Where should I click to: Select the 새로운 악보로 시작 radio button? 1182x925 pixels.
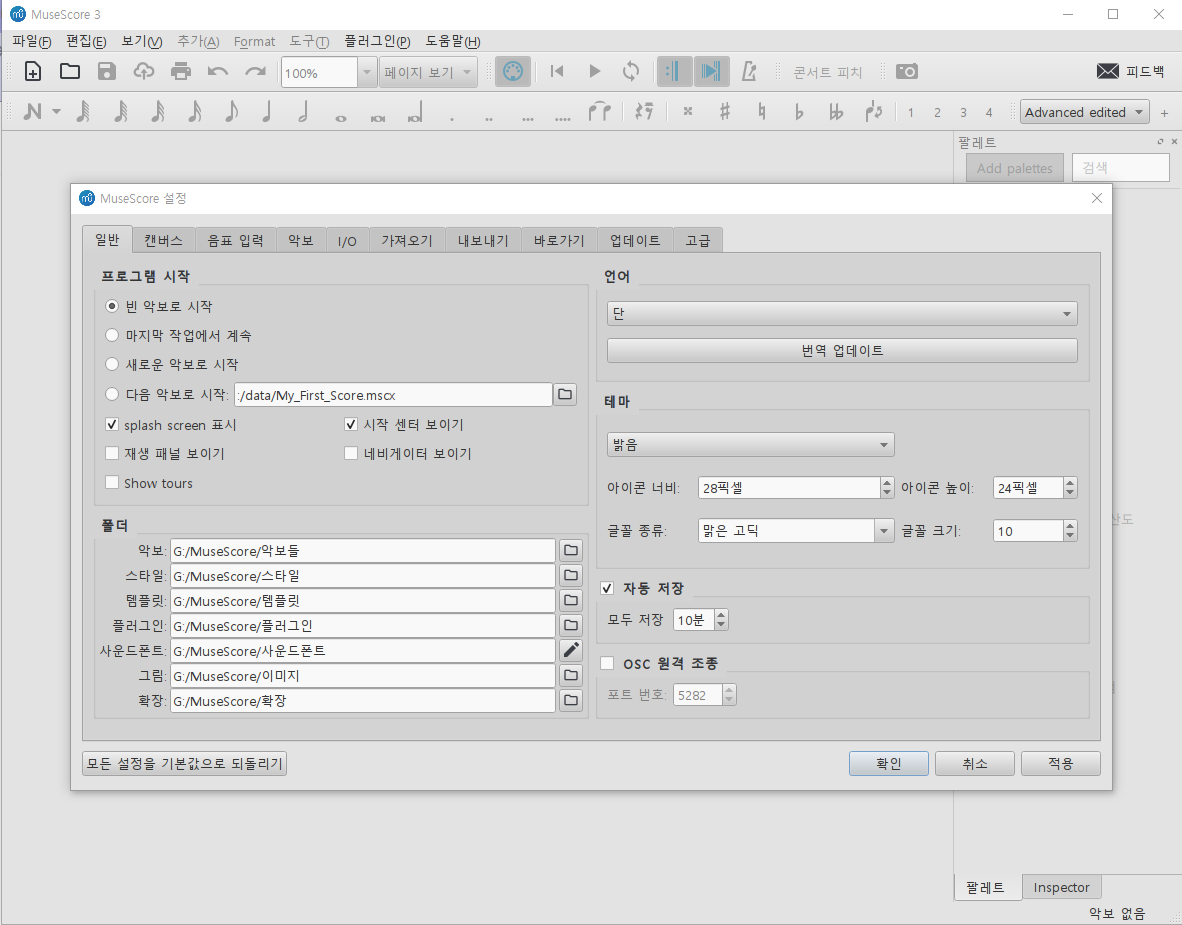click(x=112, y=364)
